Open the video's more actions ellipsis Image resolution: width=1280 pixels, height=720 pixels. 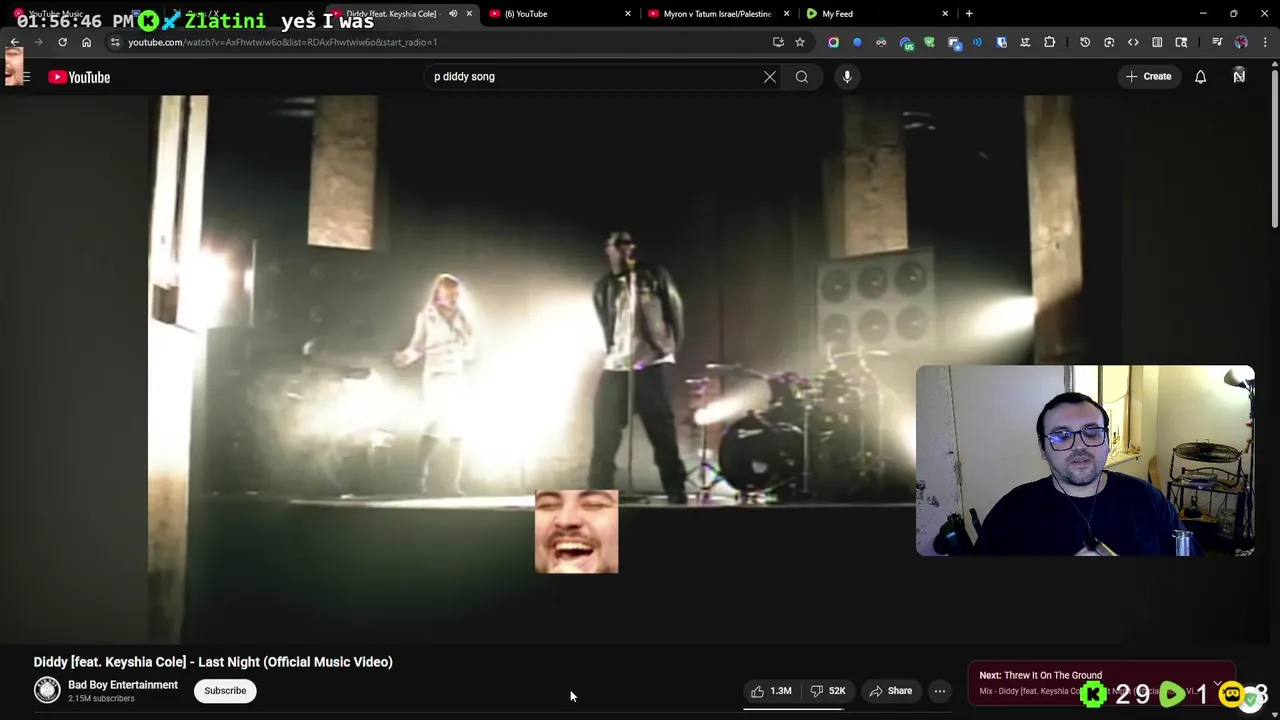(x=940, y=691)
